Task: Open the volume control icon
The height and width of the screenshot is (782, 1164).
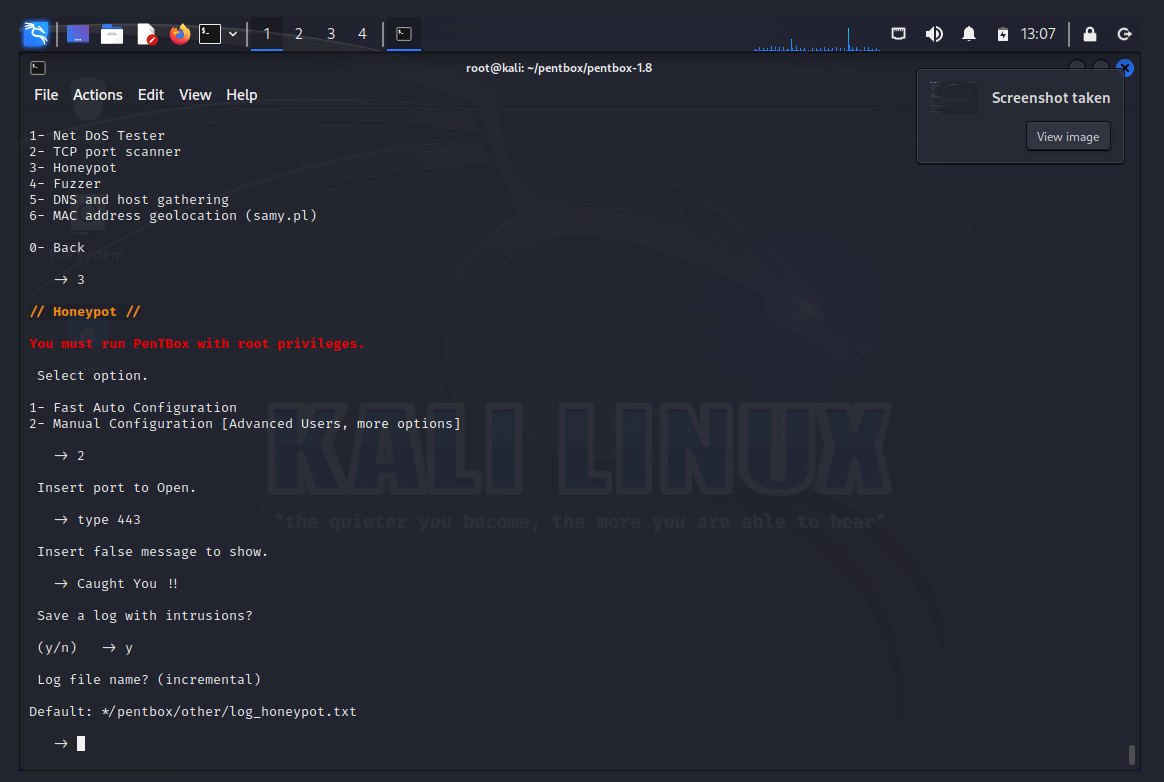Action: click(934, 34)
